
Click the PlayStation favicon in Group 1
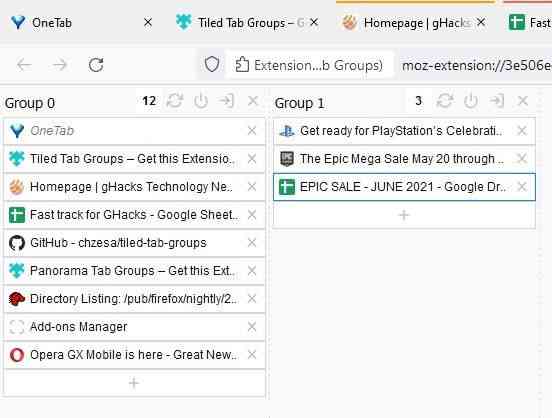[x=287, y=131]
